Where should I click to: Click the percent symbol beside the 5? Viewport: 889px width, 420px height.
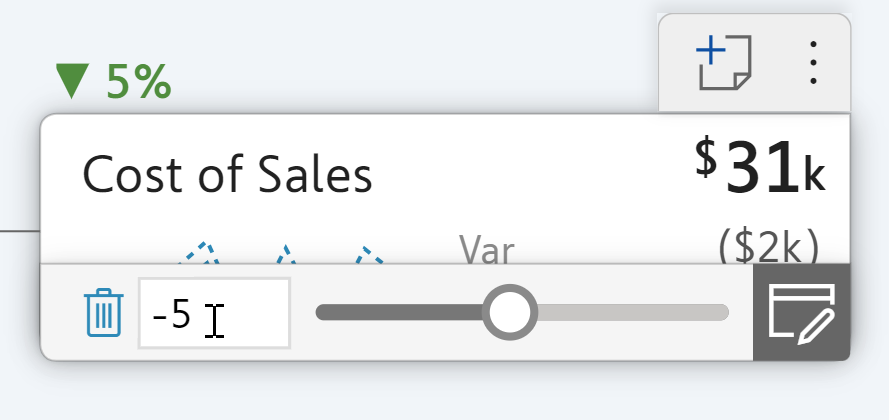[x=152, y=82]
